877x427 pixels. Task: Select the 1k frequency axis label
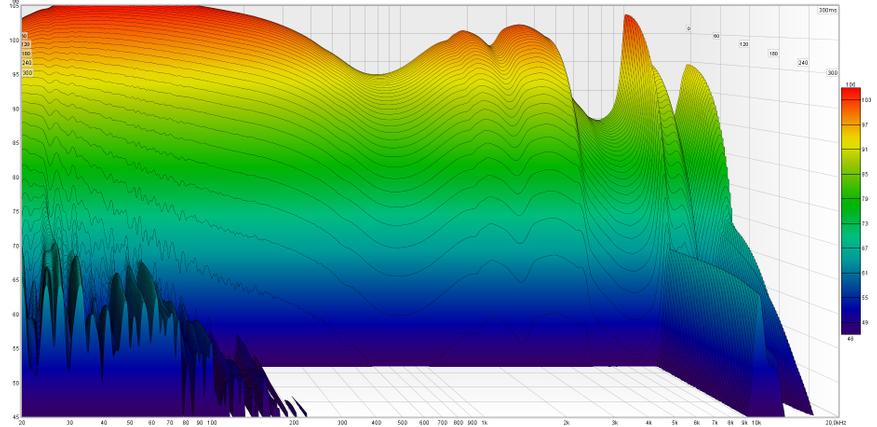coord(484,421)
